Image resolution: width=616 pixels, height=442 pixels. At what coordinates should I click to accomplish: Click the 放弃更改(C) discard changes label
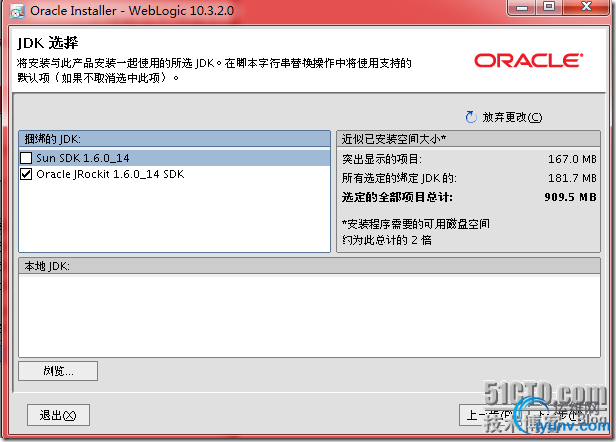click(512, 117)
